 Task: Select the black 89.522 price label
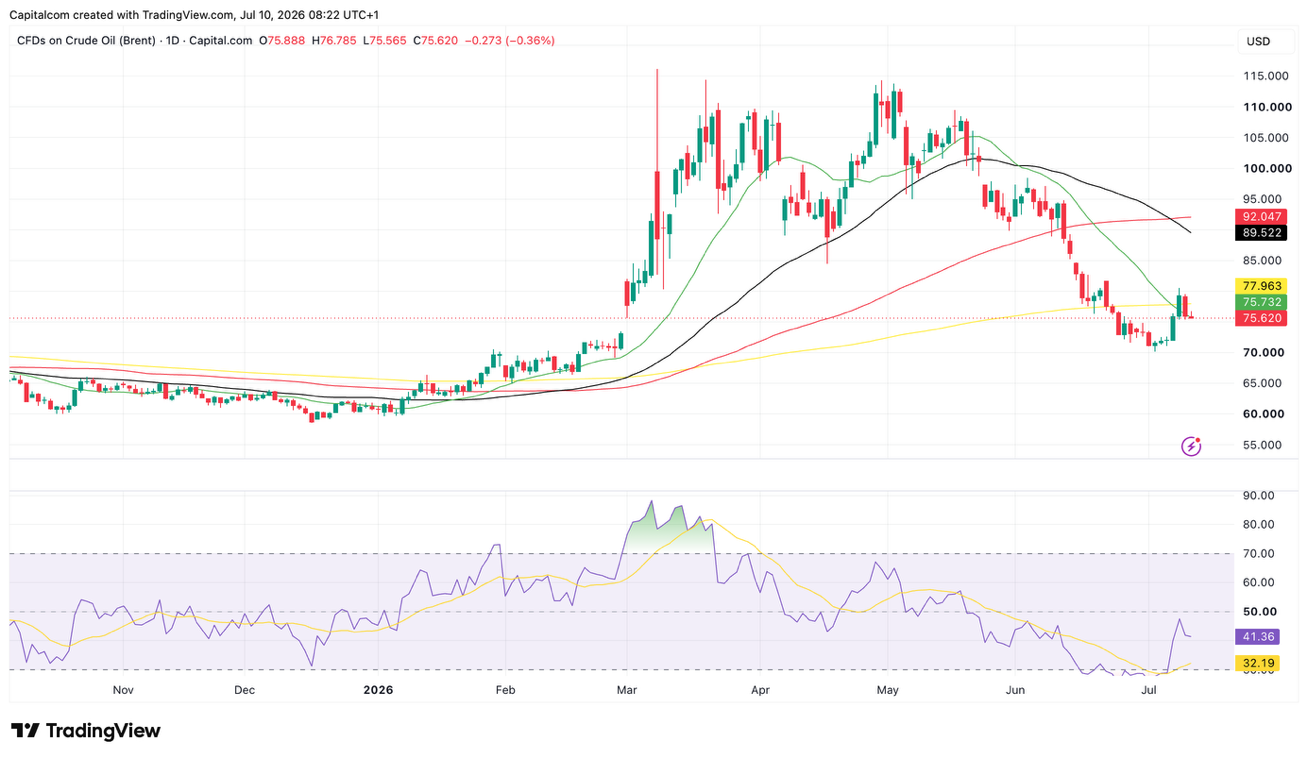1262,233
